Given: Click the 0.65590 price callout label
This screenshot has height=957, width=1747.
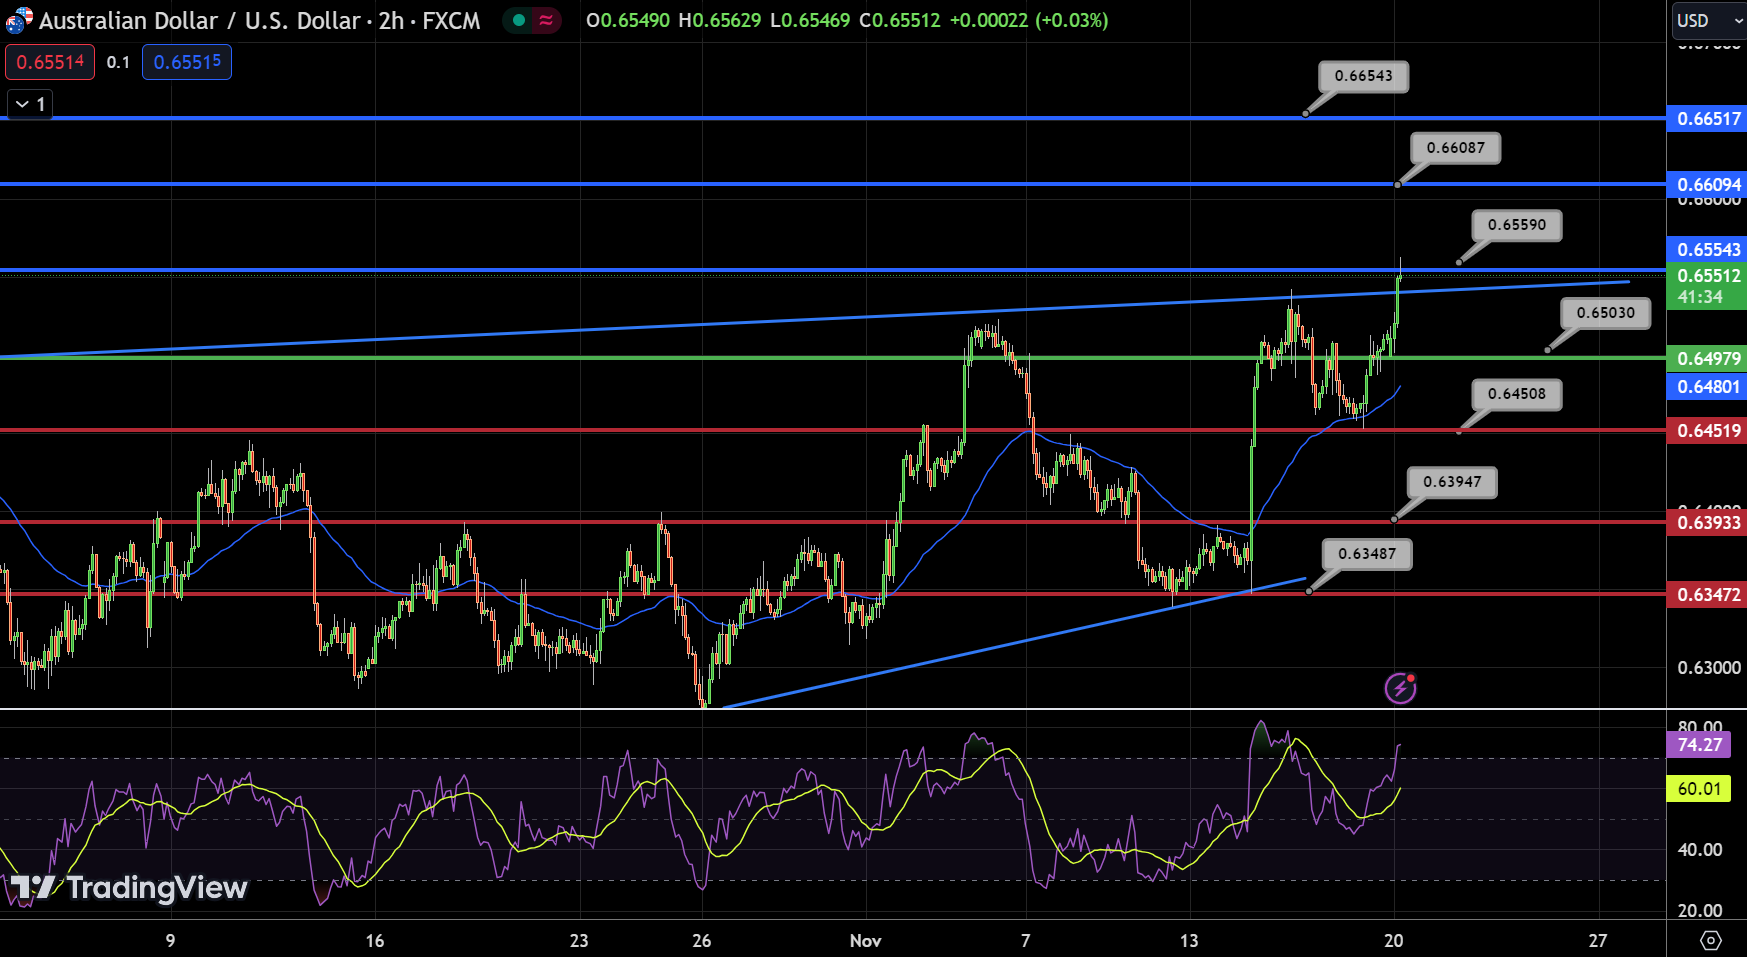Looking at the screenshot, I should [x=1516, y=225].
